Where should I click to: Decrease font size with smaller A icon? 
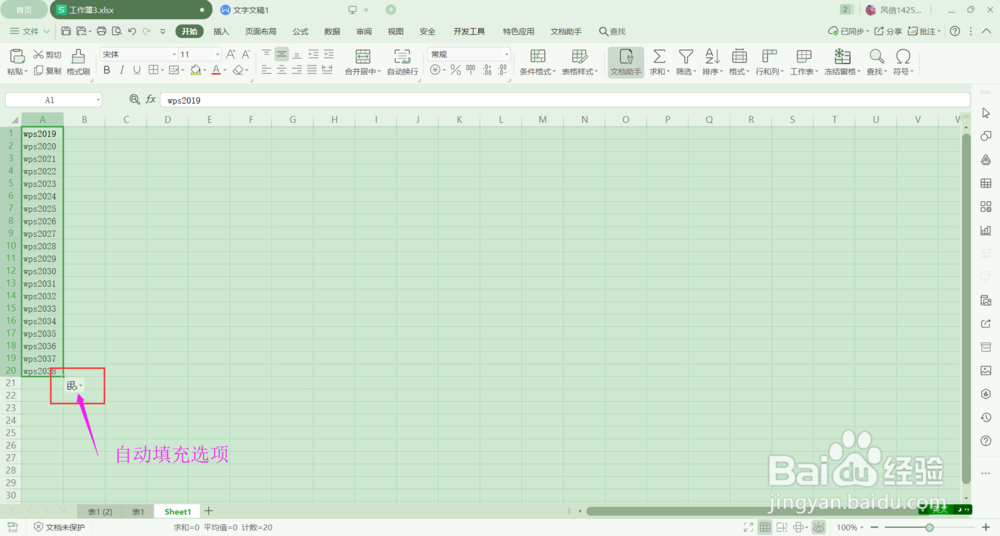click(x=246, y=54)
